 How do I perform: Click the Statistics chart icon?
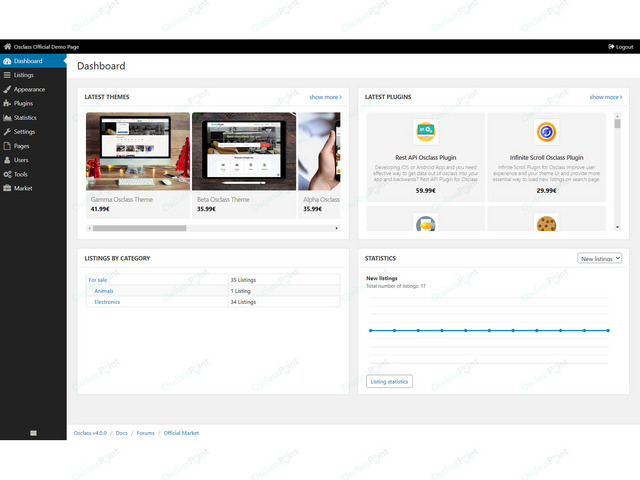7,118
